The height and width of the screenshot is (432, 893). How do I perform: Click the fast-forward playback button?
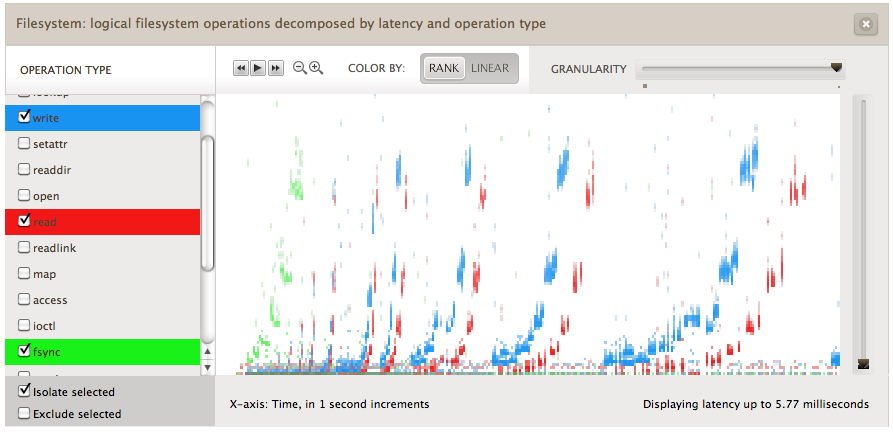[275, 68]
